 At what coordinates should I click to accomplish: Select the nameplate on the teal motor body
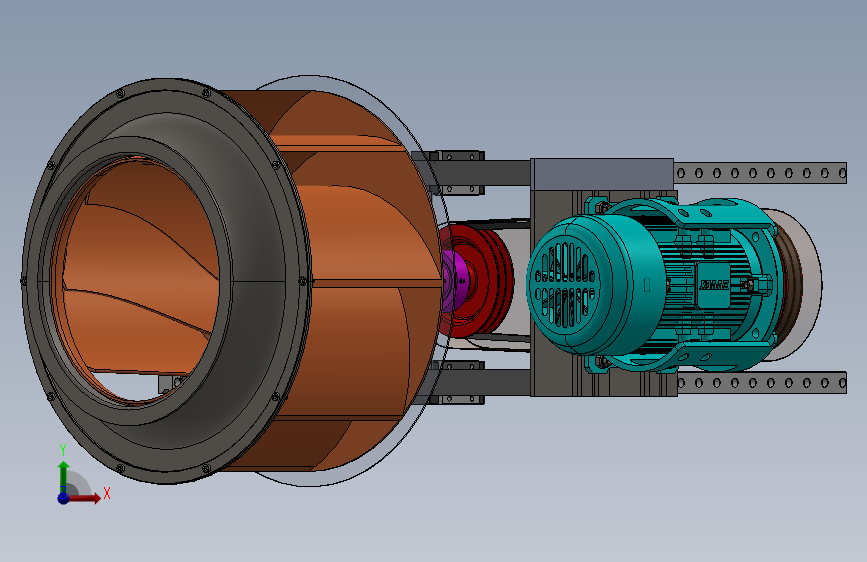714,285
